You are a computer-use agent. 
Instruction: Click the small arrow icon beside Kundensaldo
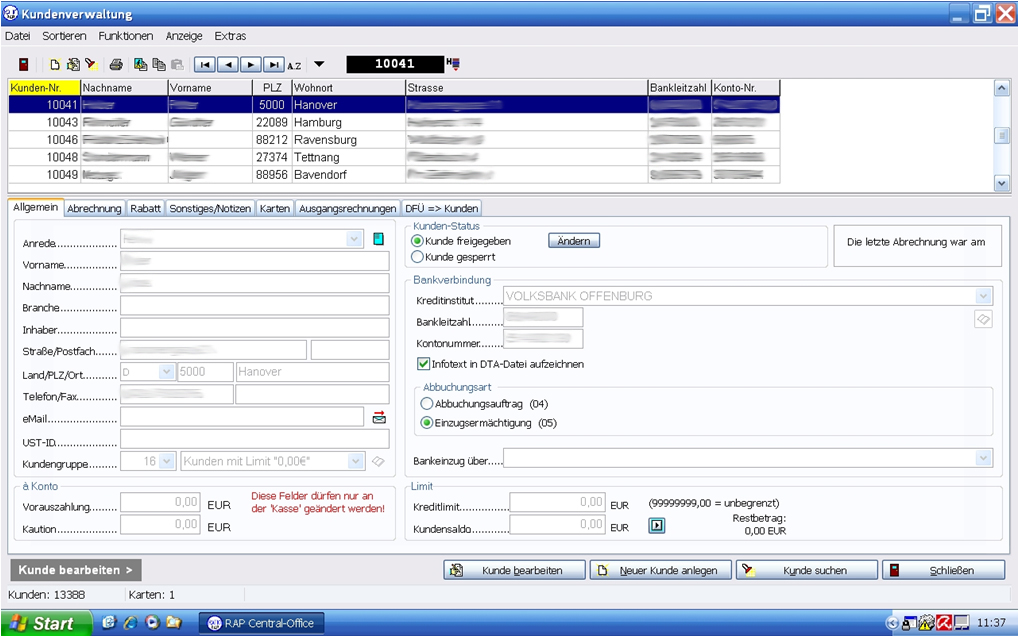[x=657, y=525]
